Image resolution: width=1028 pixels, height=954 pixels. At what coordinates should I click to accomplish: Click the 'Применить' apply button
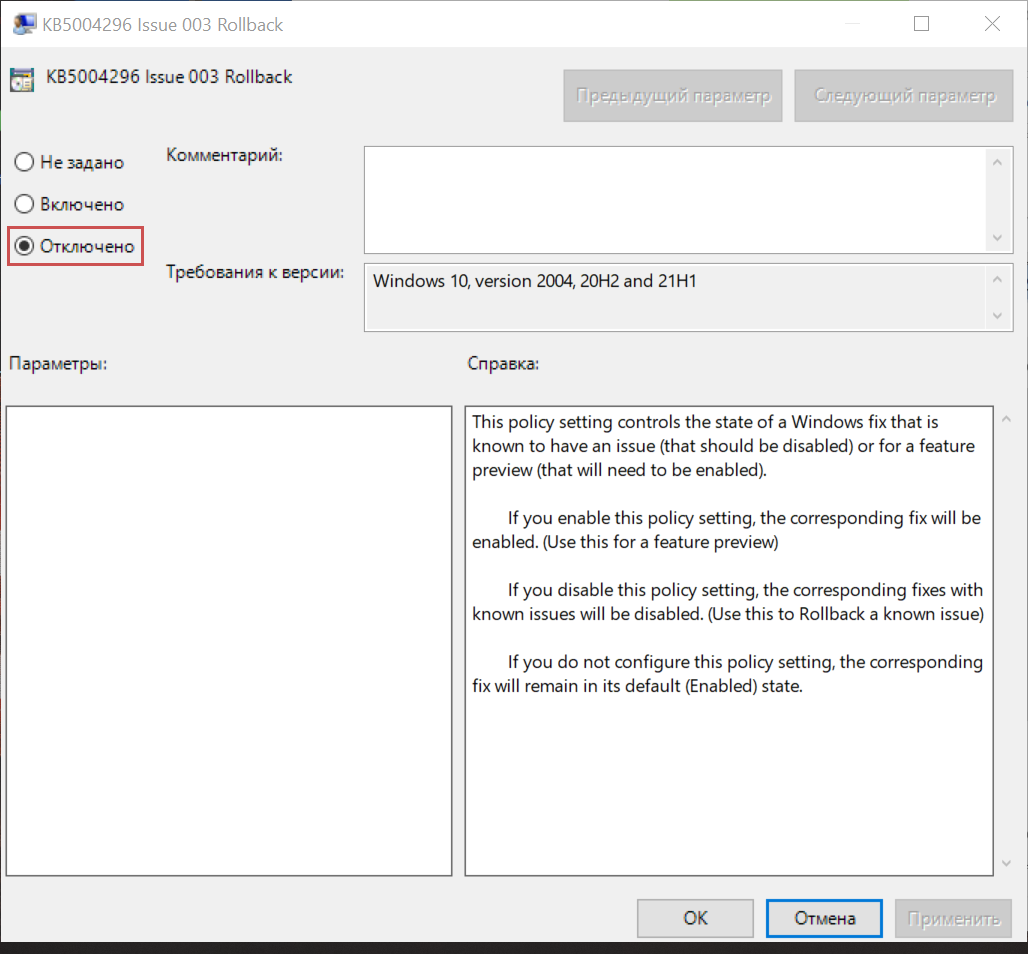tap(953, 918)
